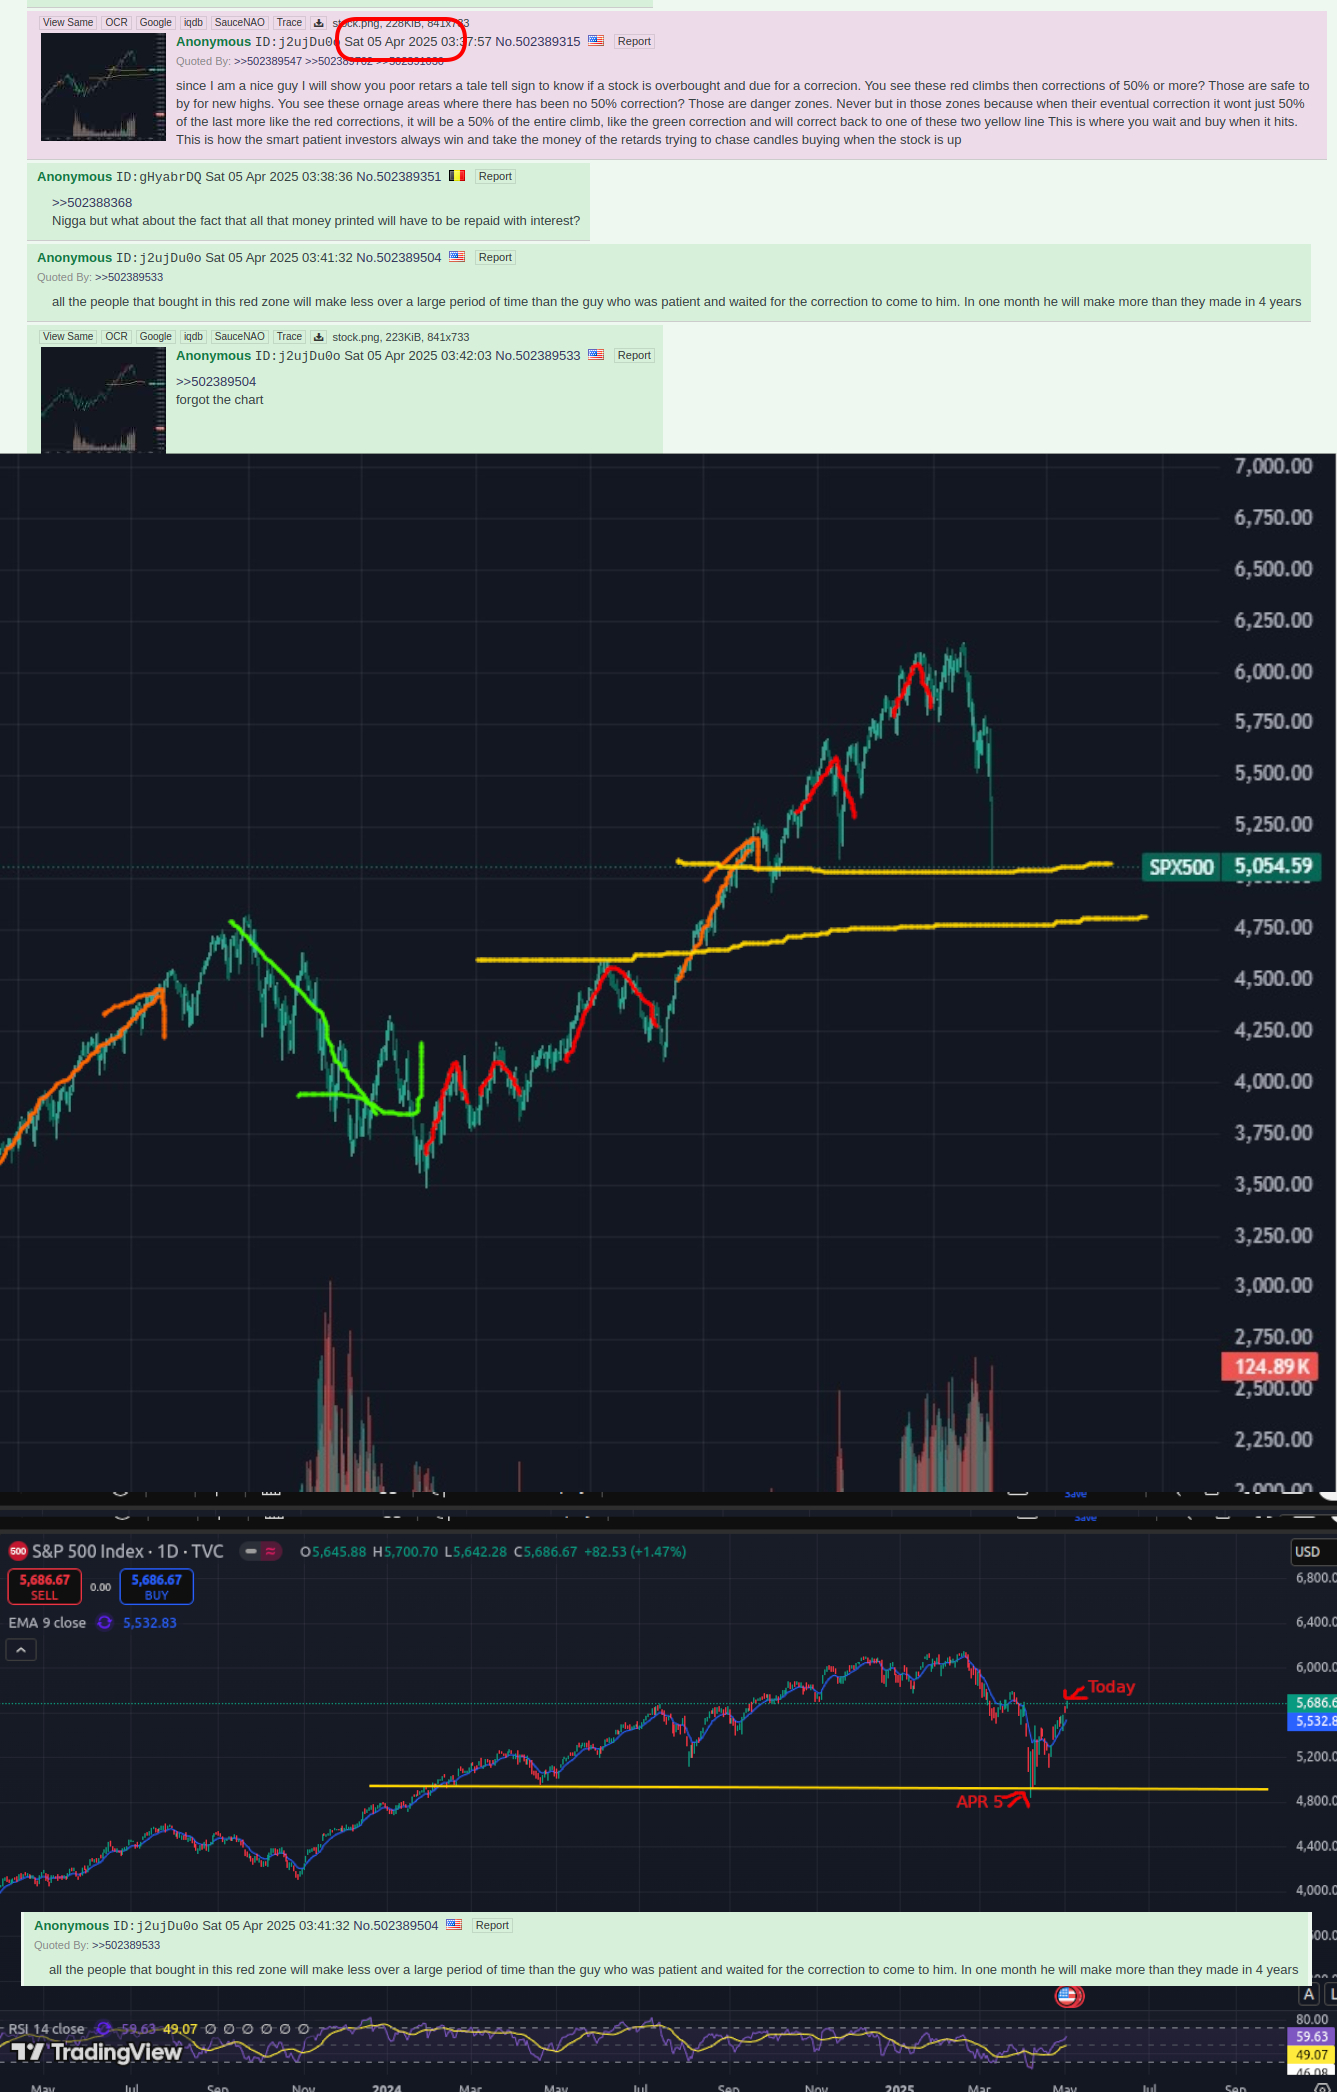Report the lower pasted post on TradingView chart
1337x2092 pixels.
pyautogui.click(x=492, y=1925)
